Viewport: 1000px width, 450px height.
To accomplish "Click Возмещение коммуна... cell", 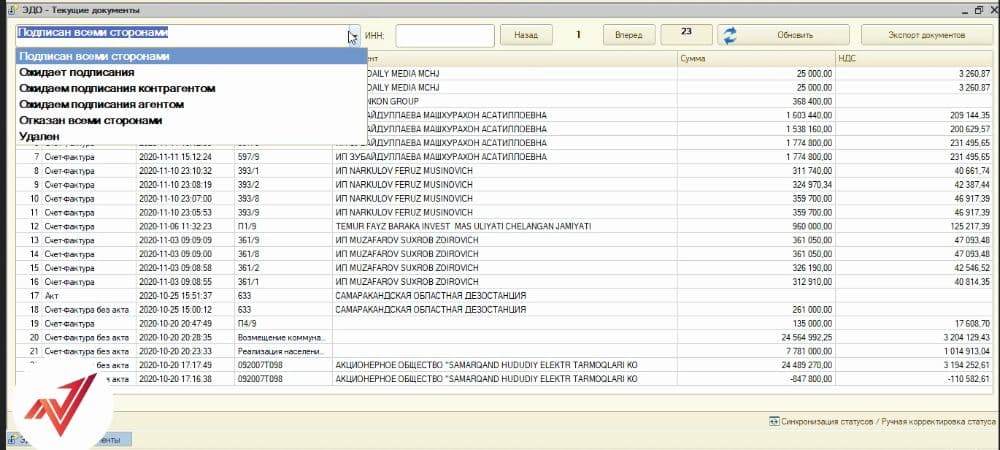I will pyautogui.click(x=283, y=337).
